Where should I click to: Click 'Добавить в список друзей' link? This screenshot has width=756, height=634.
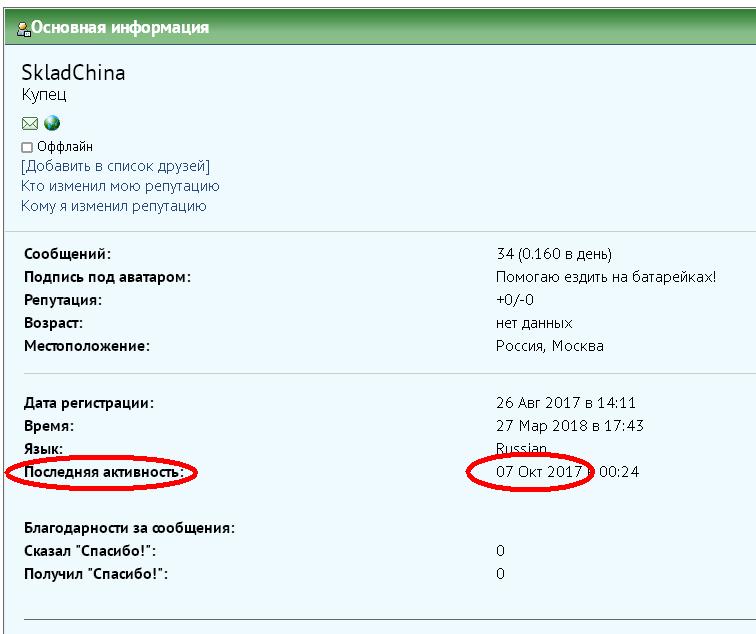[115, 166]
